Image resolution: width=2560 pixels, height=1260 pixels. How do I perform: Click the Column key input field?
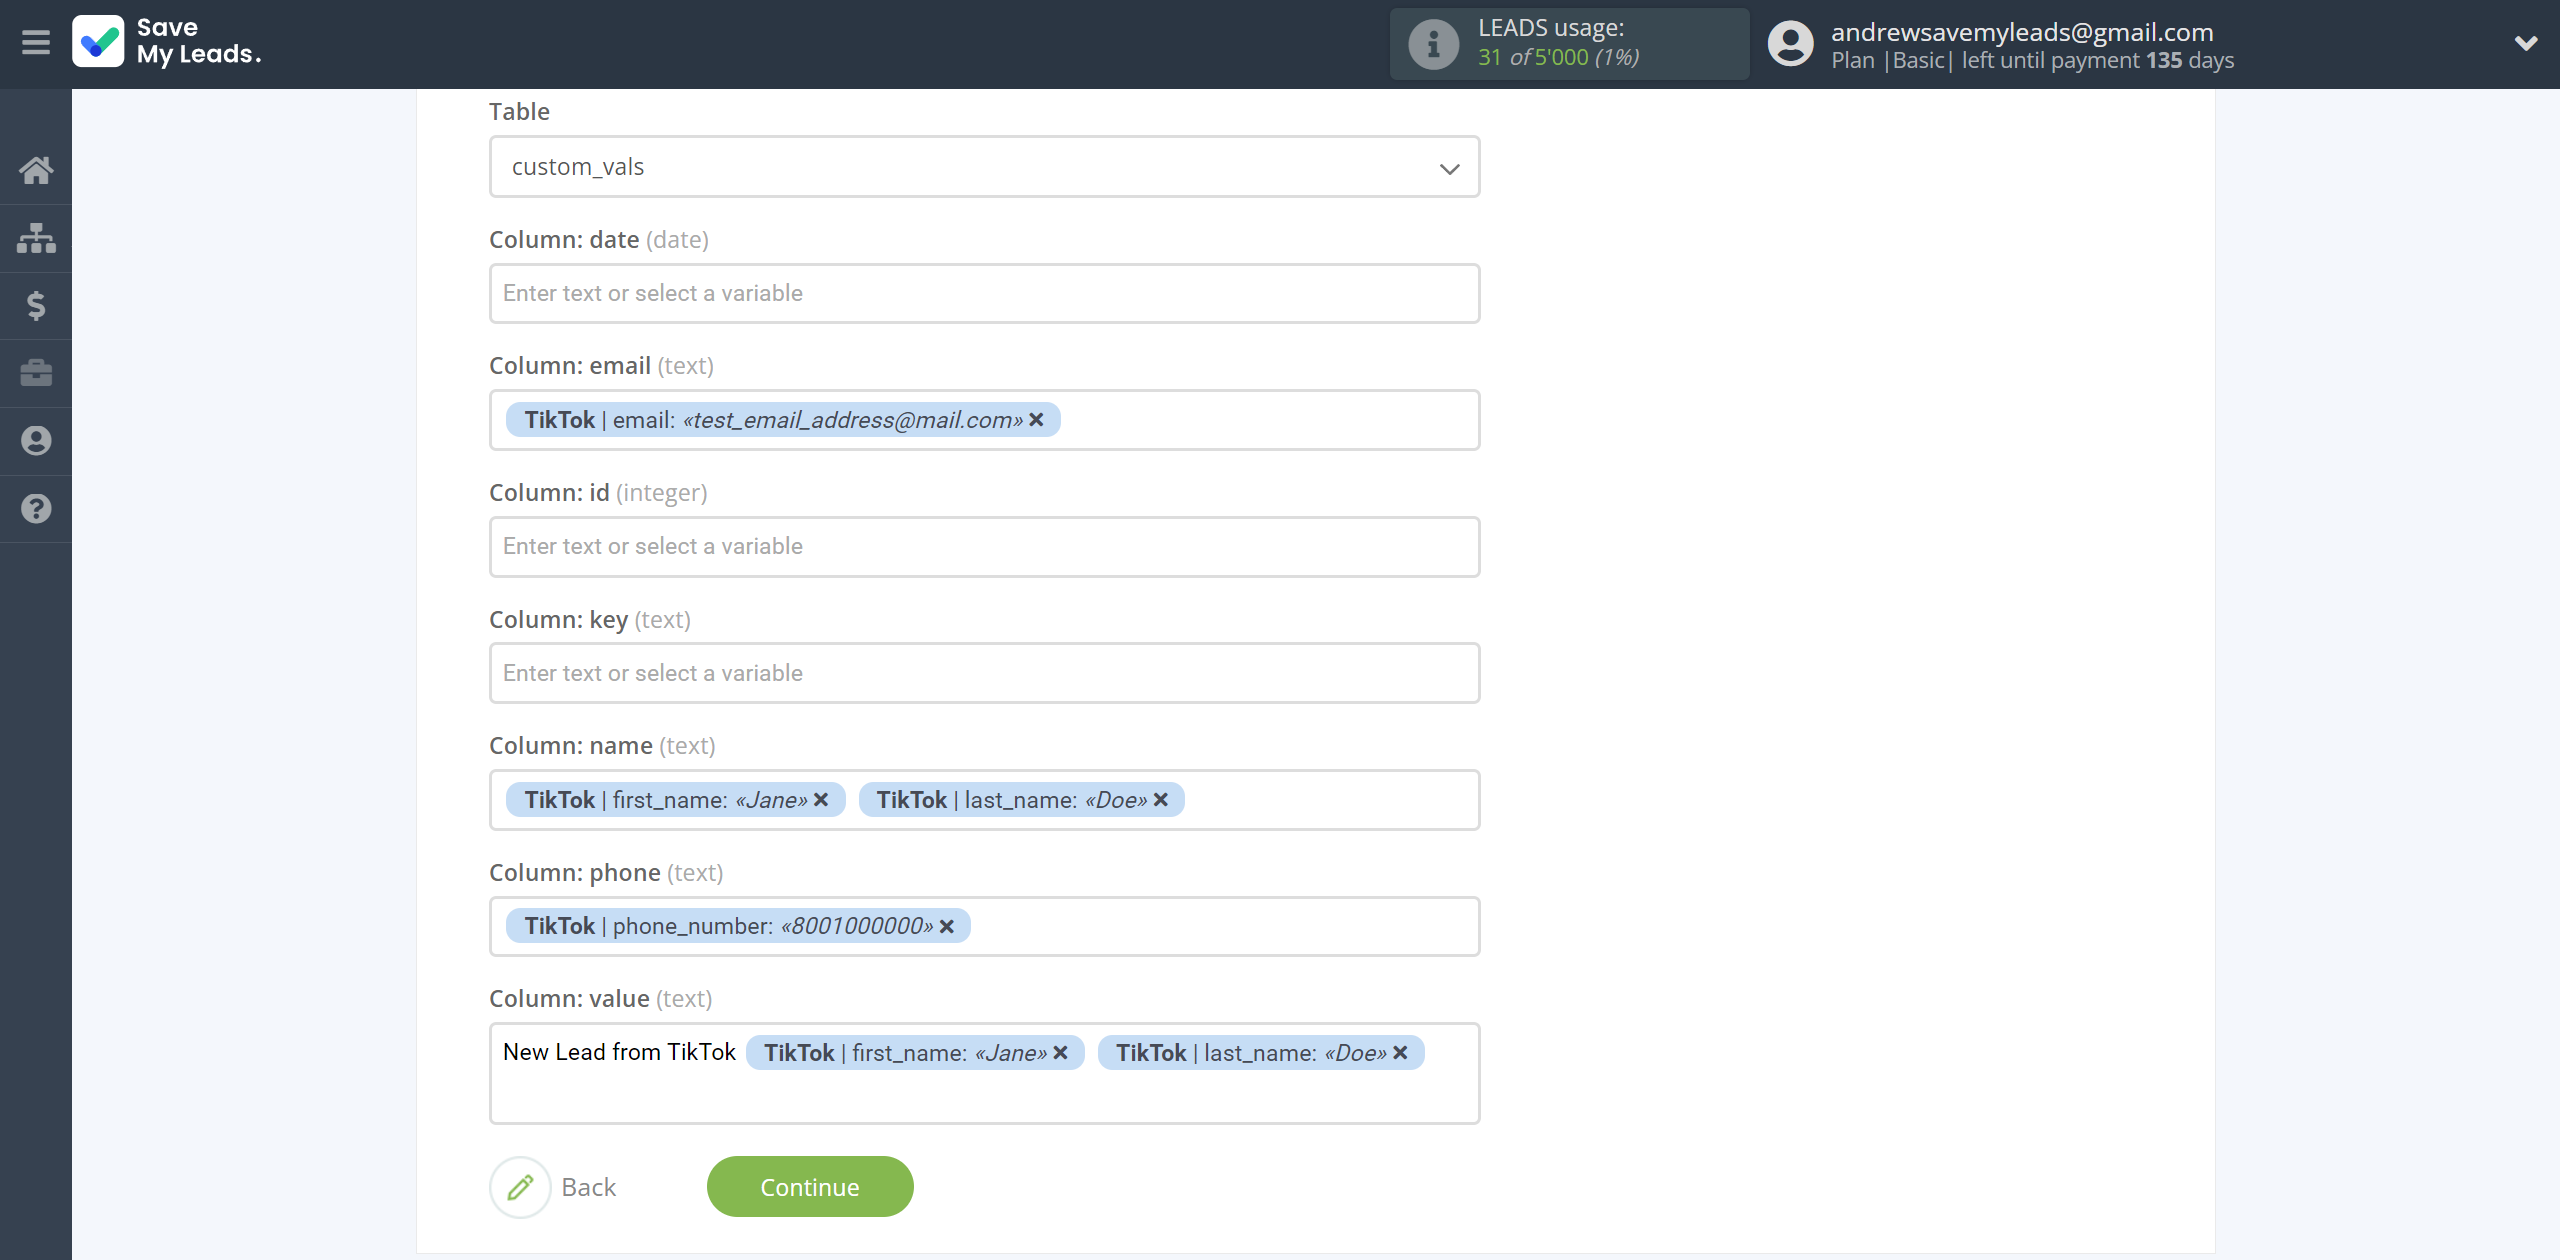coord(984,673)
